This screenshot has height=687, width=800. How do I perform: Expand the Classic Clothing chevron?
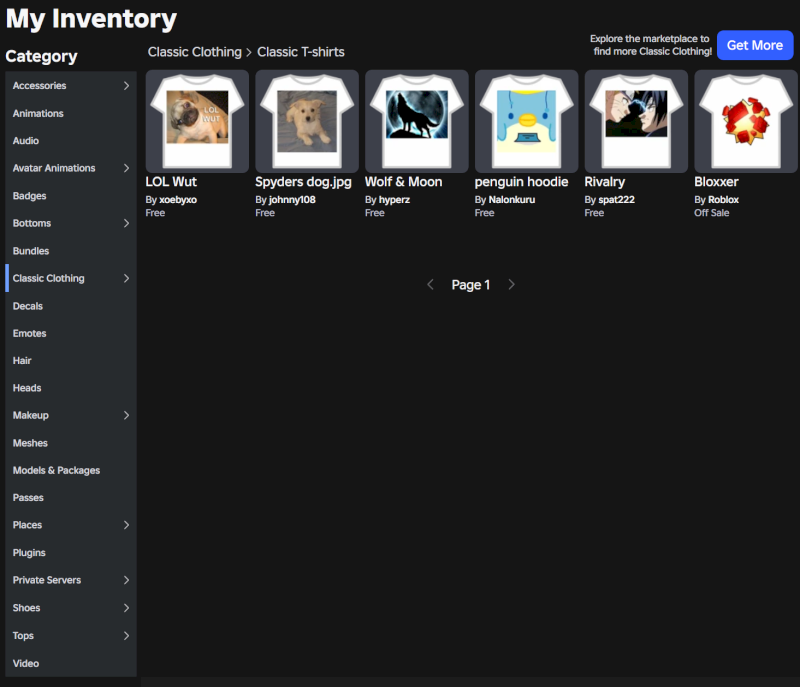126,278
